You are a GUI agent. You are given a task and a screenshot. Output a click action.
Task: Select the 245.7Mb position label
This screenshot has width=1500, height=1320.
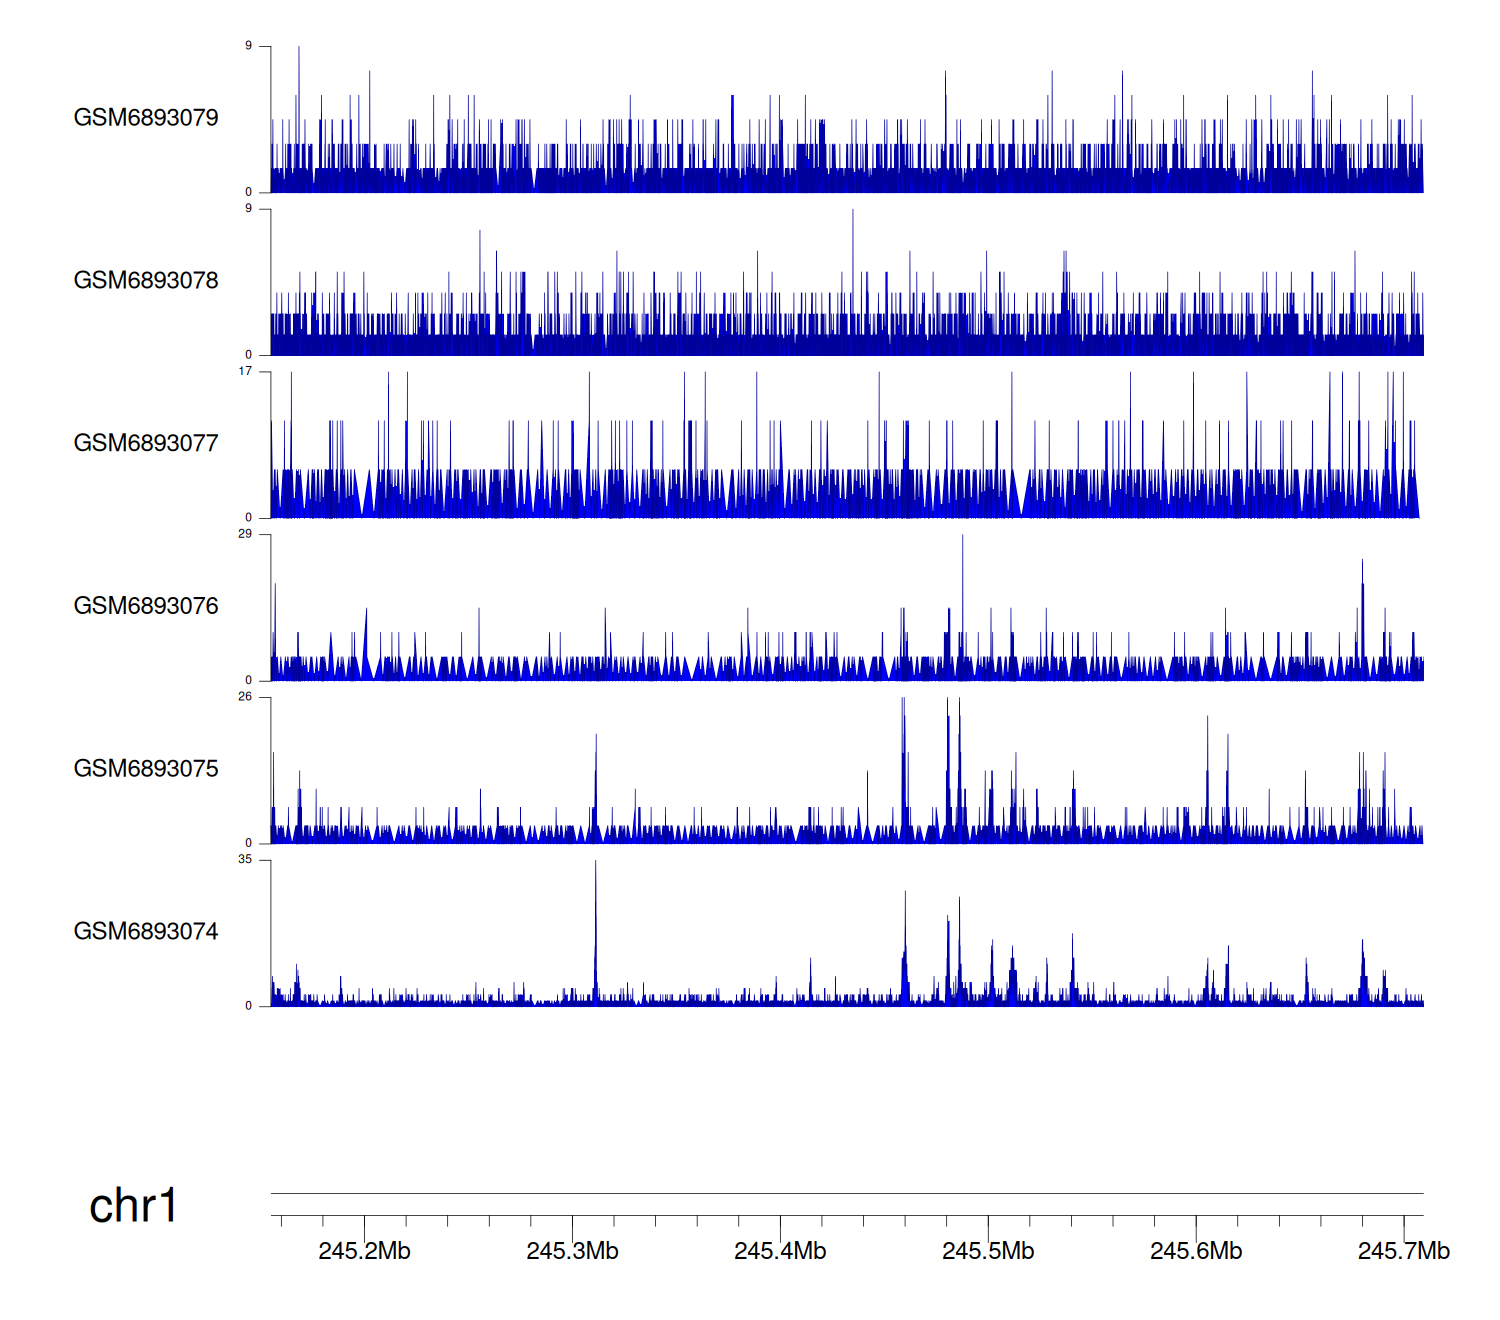1403,1252
